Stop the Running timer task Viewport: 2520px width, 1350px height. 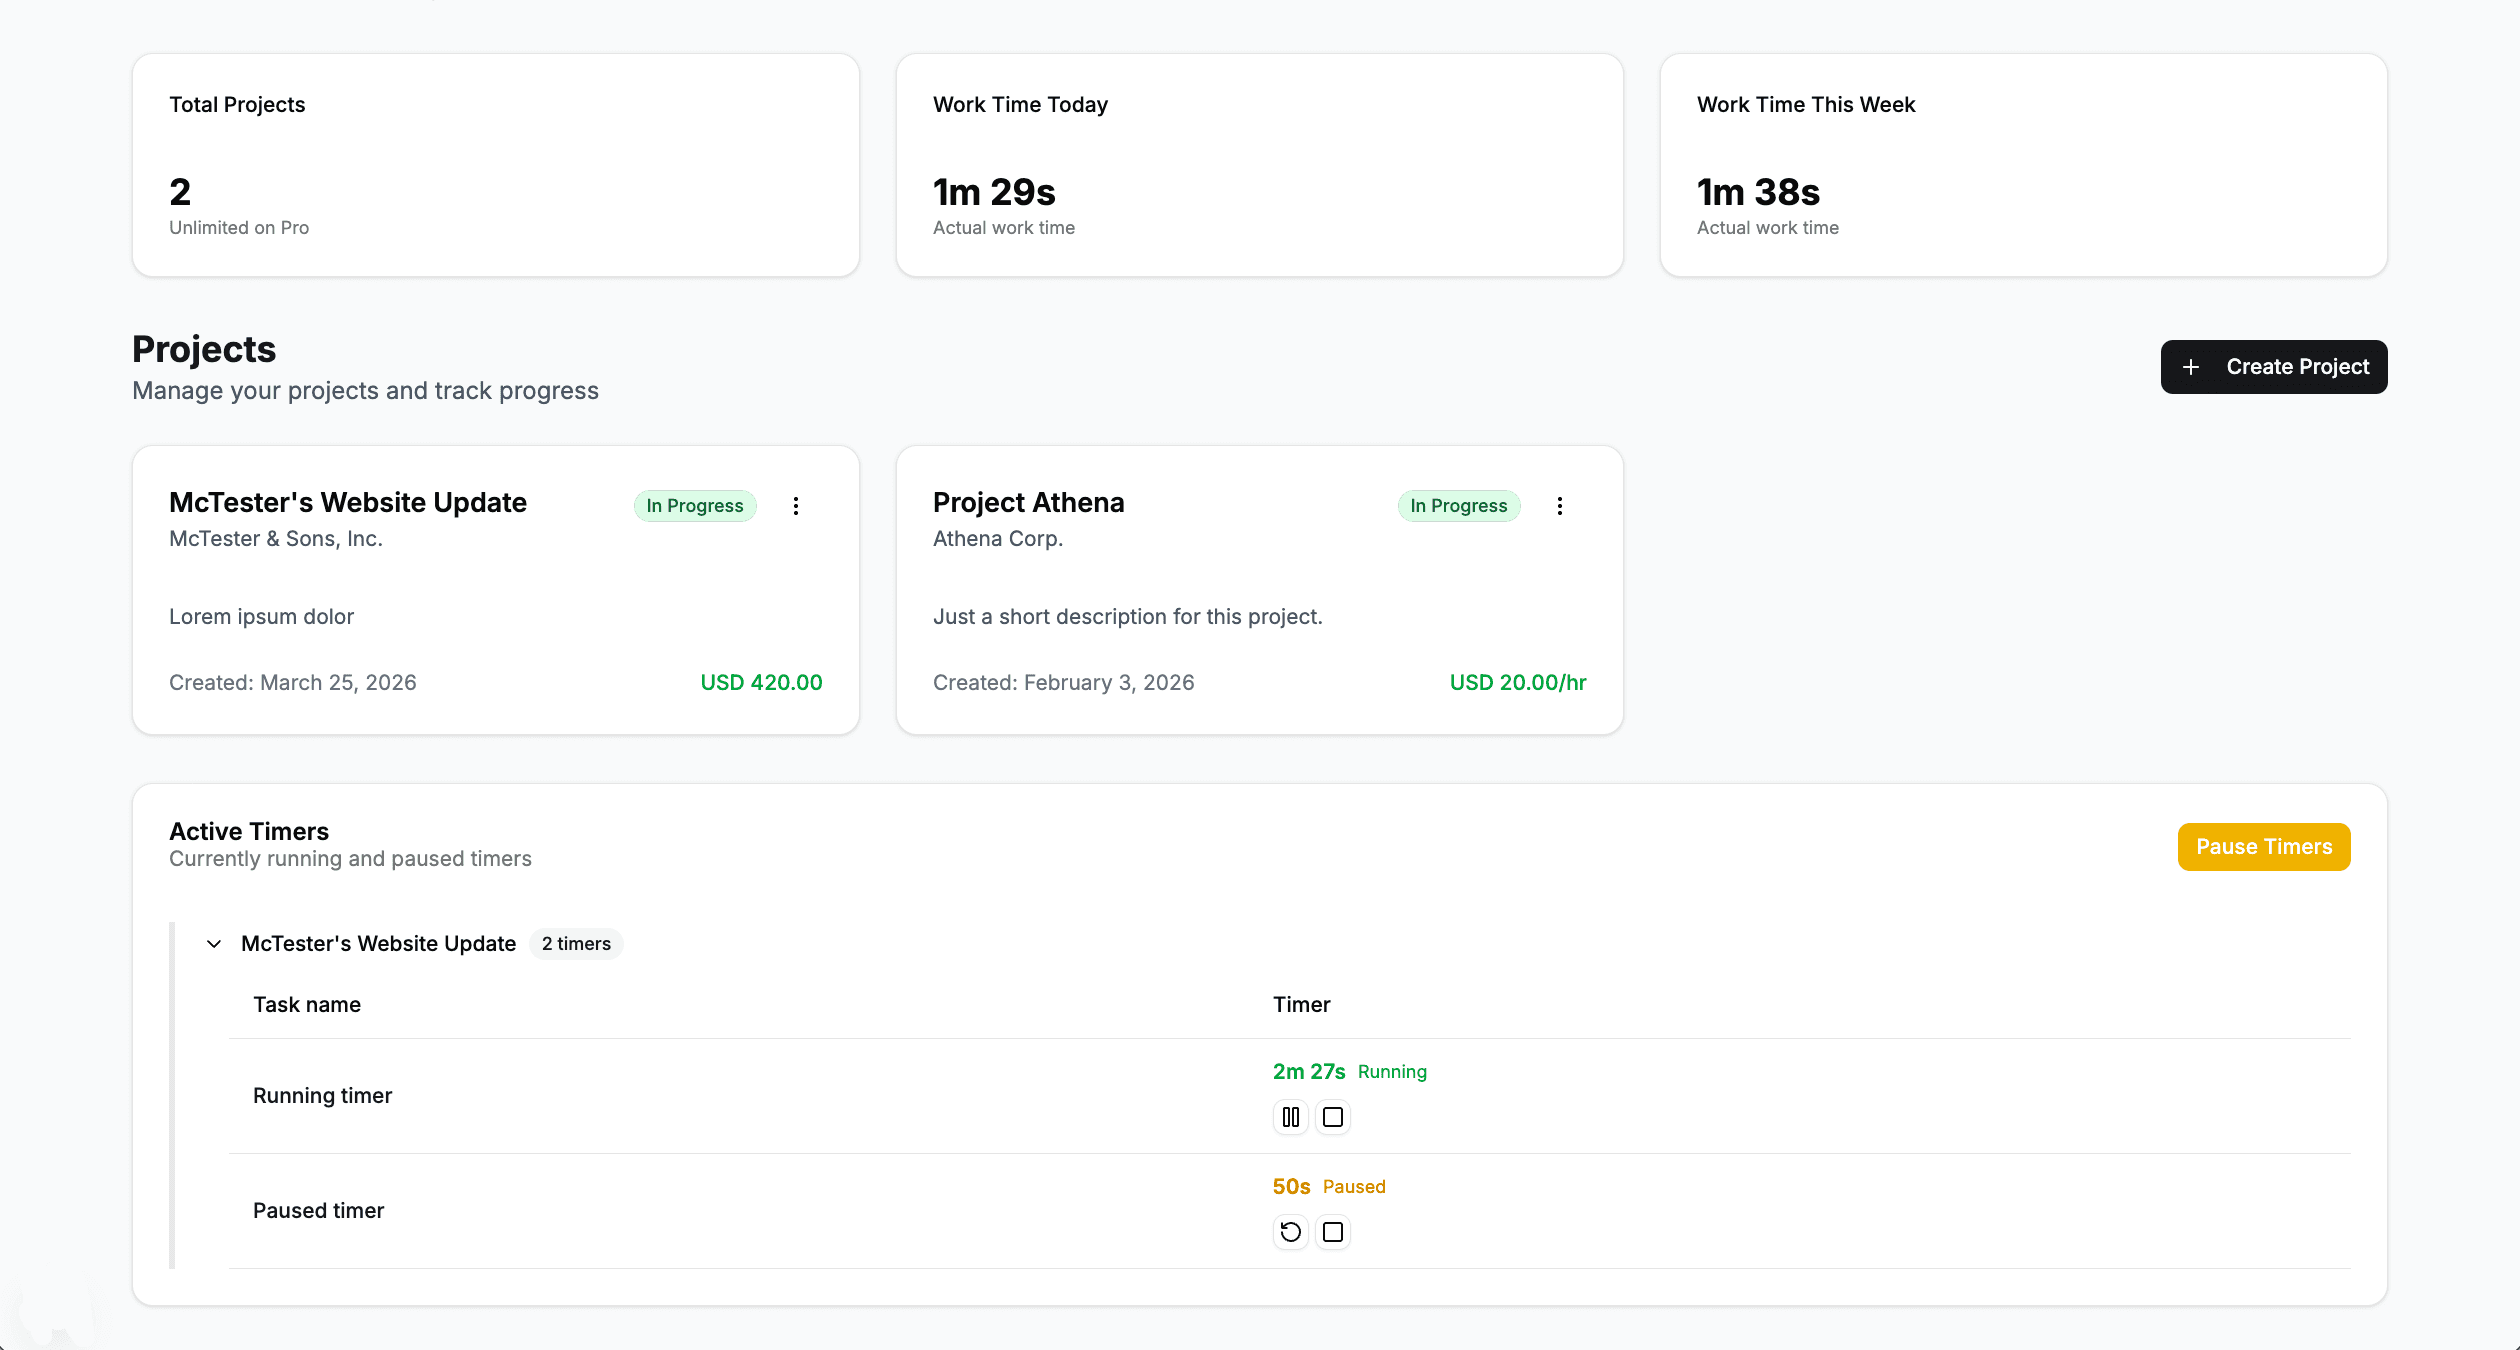pyautogui.click(x=1333, y=1117)
